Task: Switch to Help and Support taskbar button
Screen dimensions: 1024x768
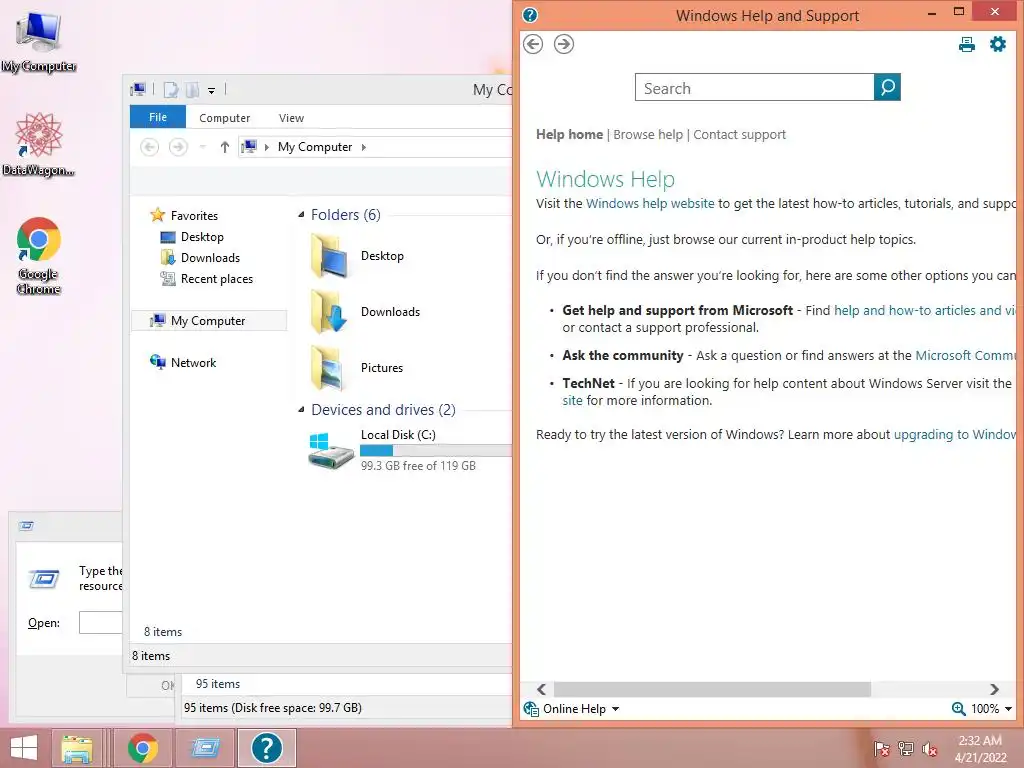Action: coord(266,748)
